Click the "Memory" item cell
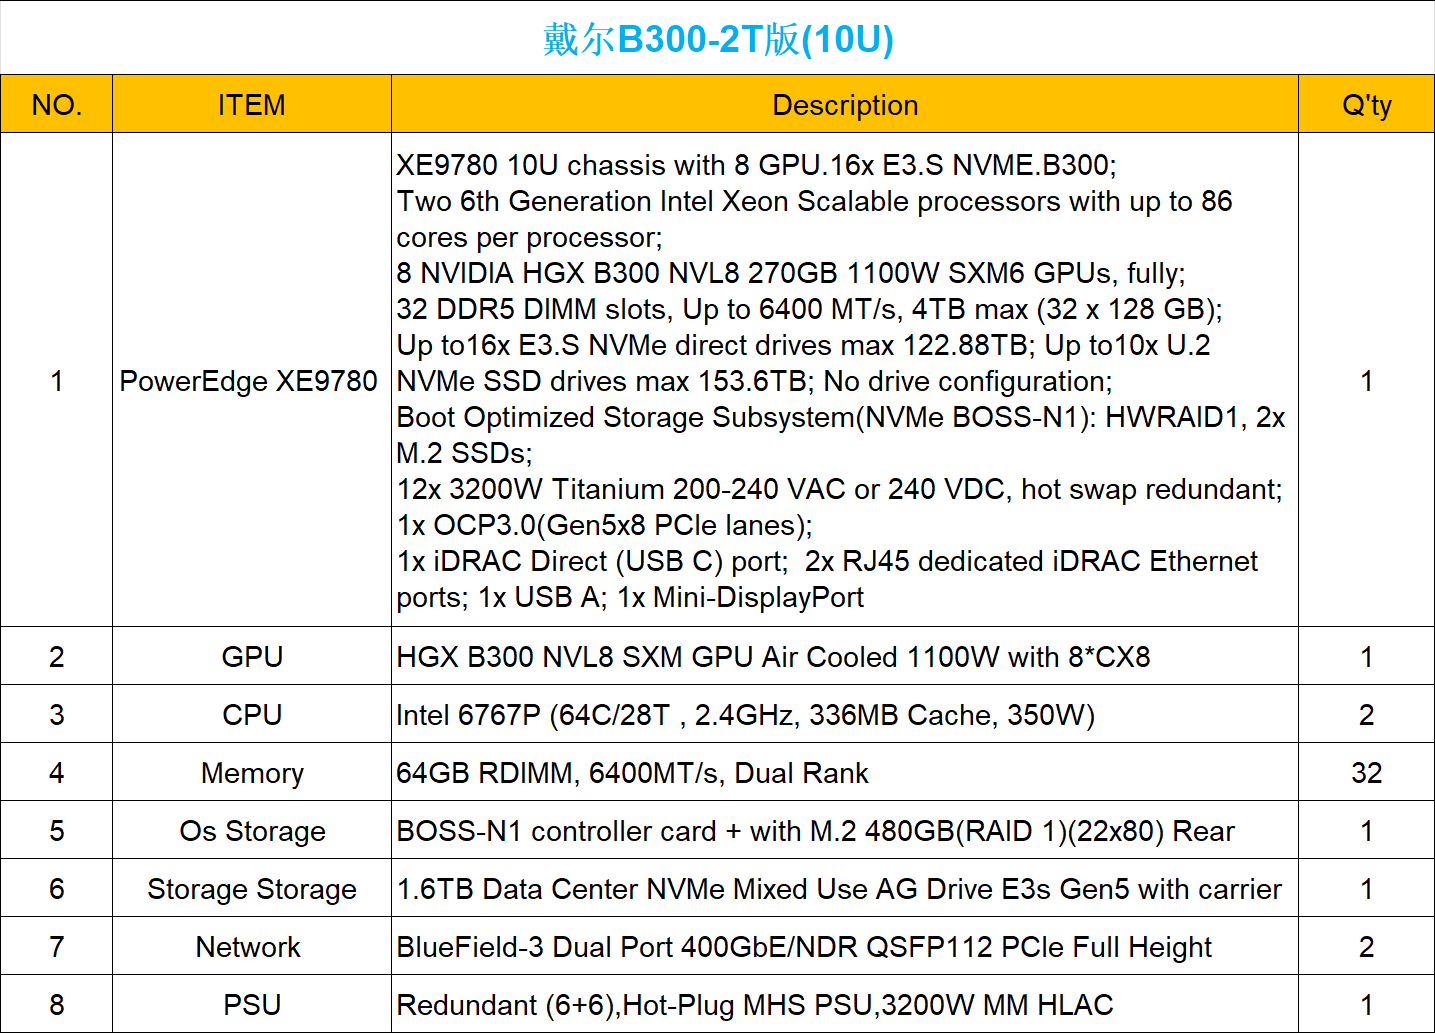This screenshot has width=1435, height=1033. [x=252, y=772]
